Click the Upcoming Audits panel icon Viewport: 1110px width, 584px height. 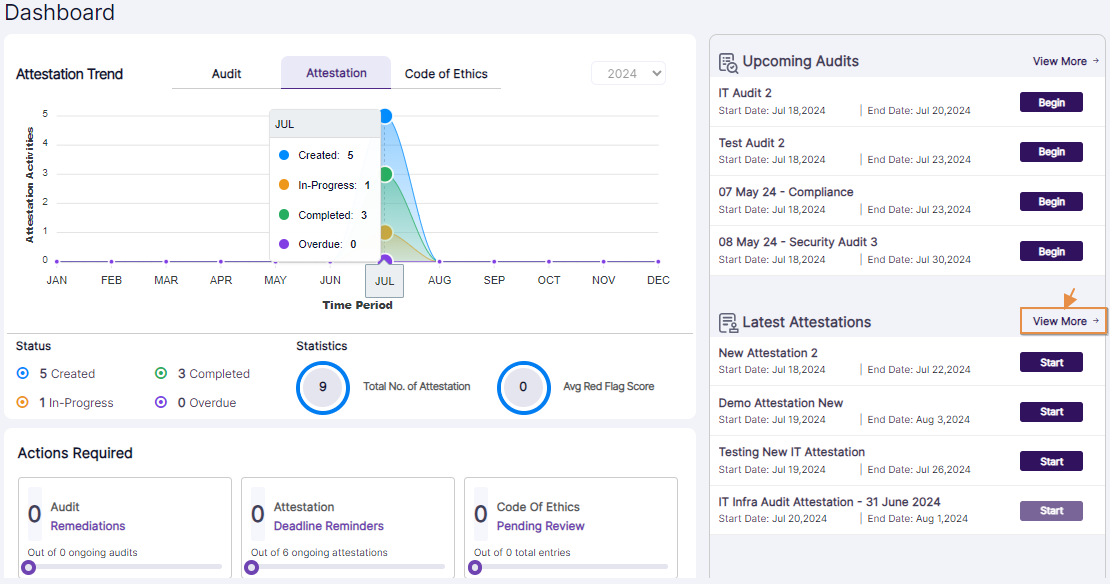pyautogui.click(x=728, y=62)
